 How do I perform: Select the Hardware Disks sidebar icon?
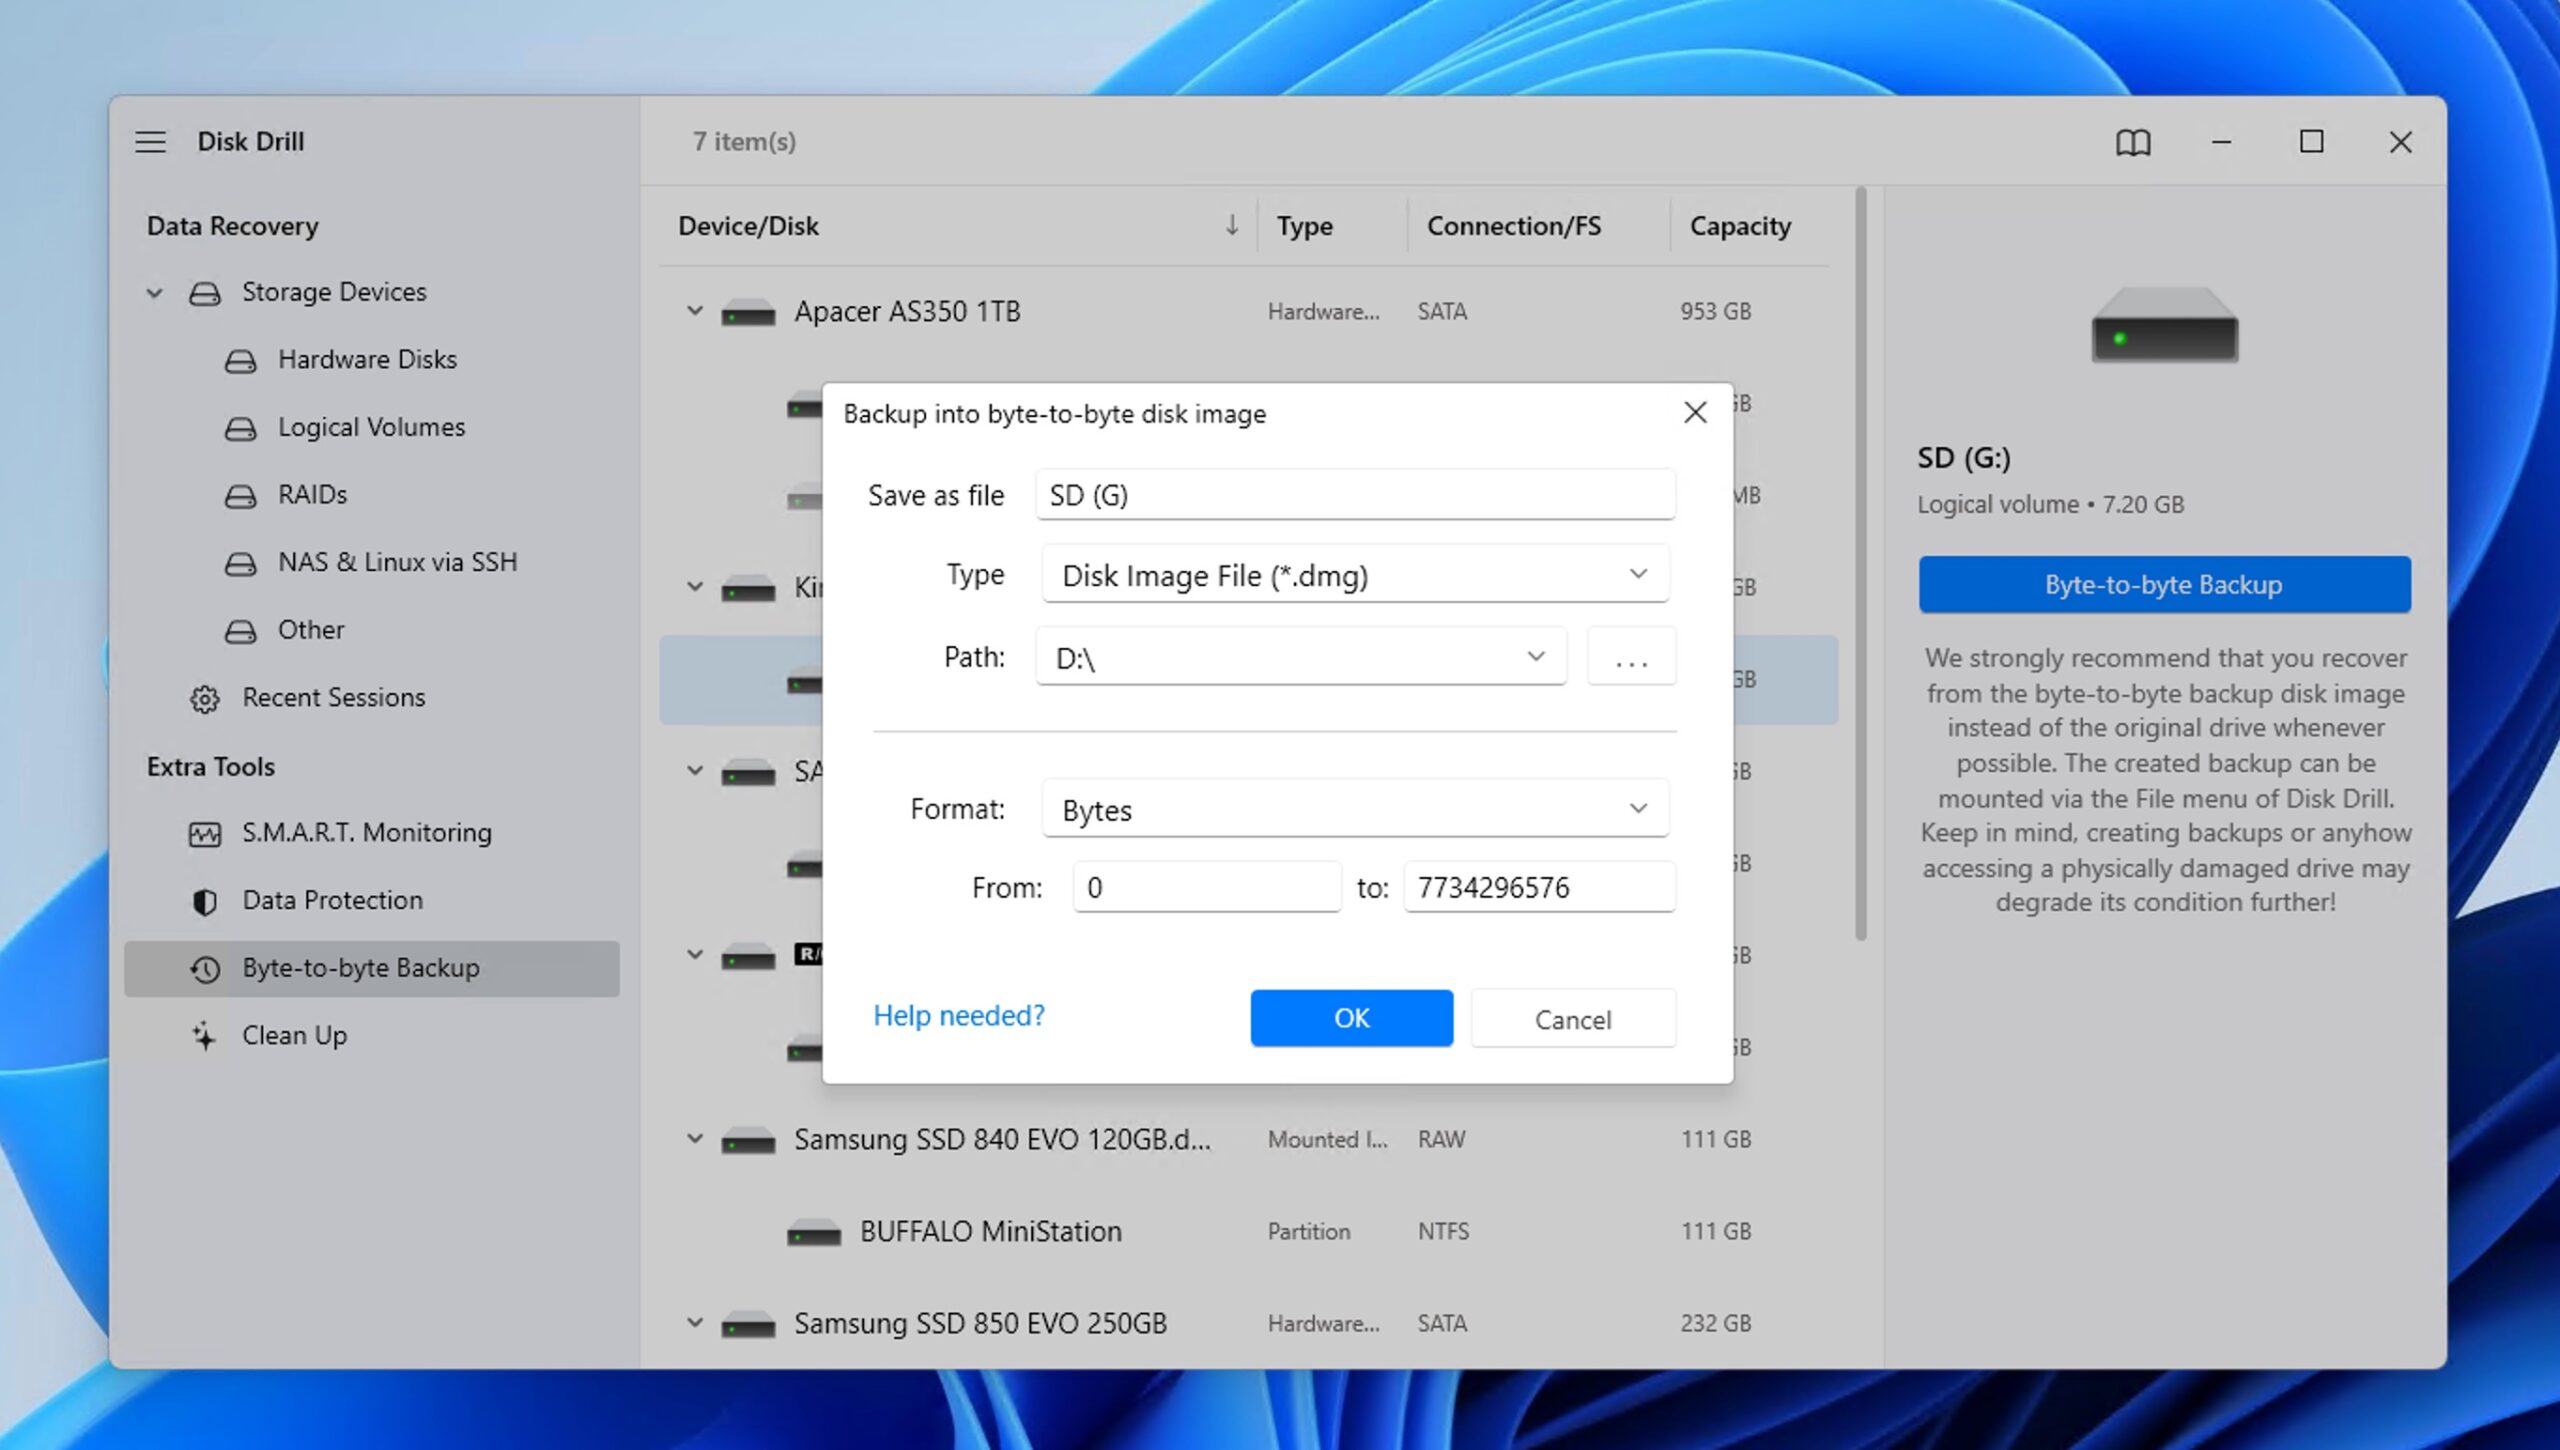(243, 359)
